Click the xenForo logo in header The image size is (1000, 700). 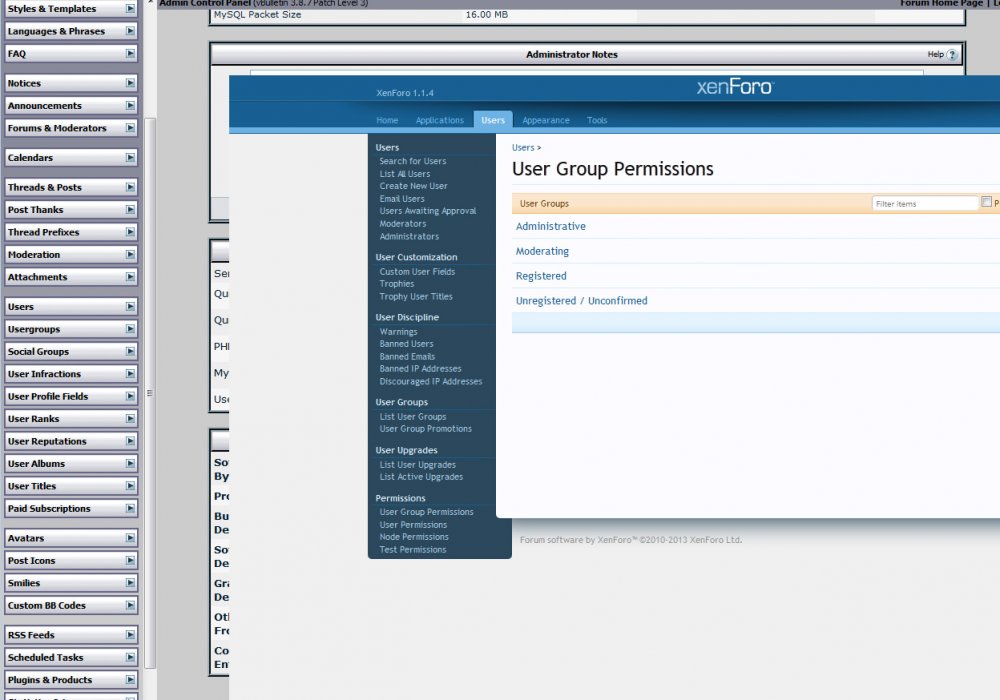click(734, 88)
